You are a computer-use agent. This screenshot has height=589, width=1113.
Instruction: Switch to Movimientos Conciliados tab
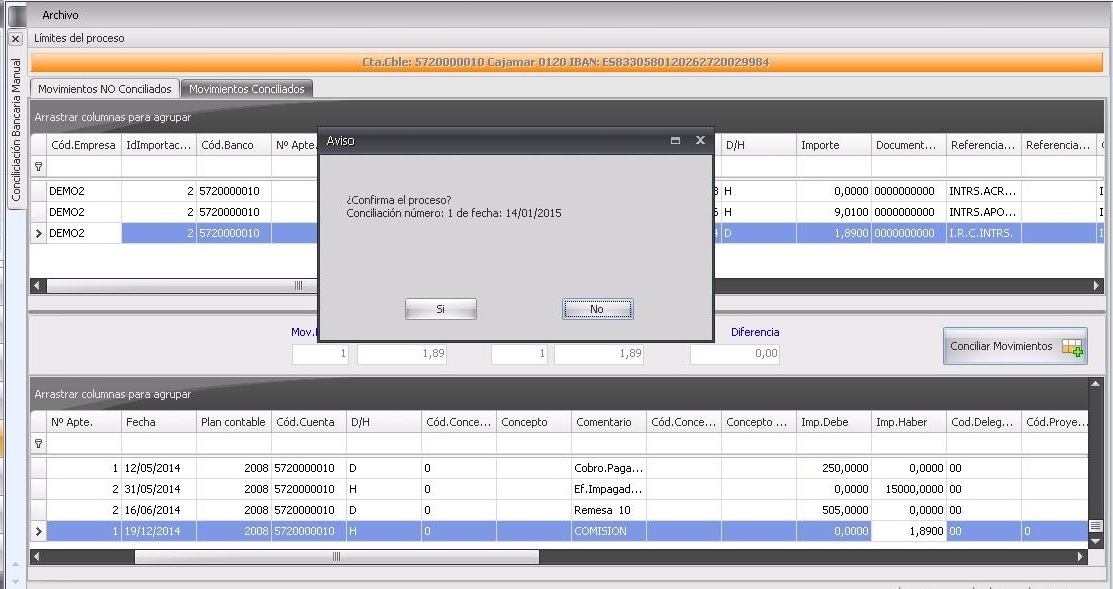pos(247,89)
